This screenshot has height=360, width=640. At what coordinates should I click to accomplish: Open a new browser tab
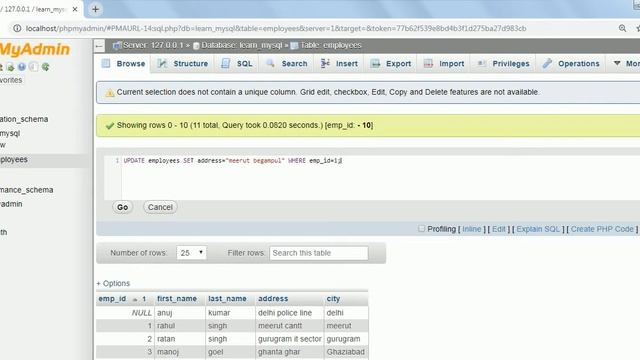click(x=95, y=9)
